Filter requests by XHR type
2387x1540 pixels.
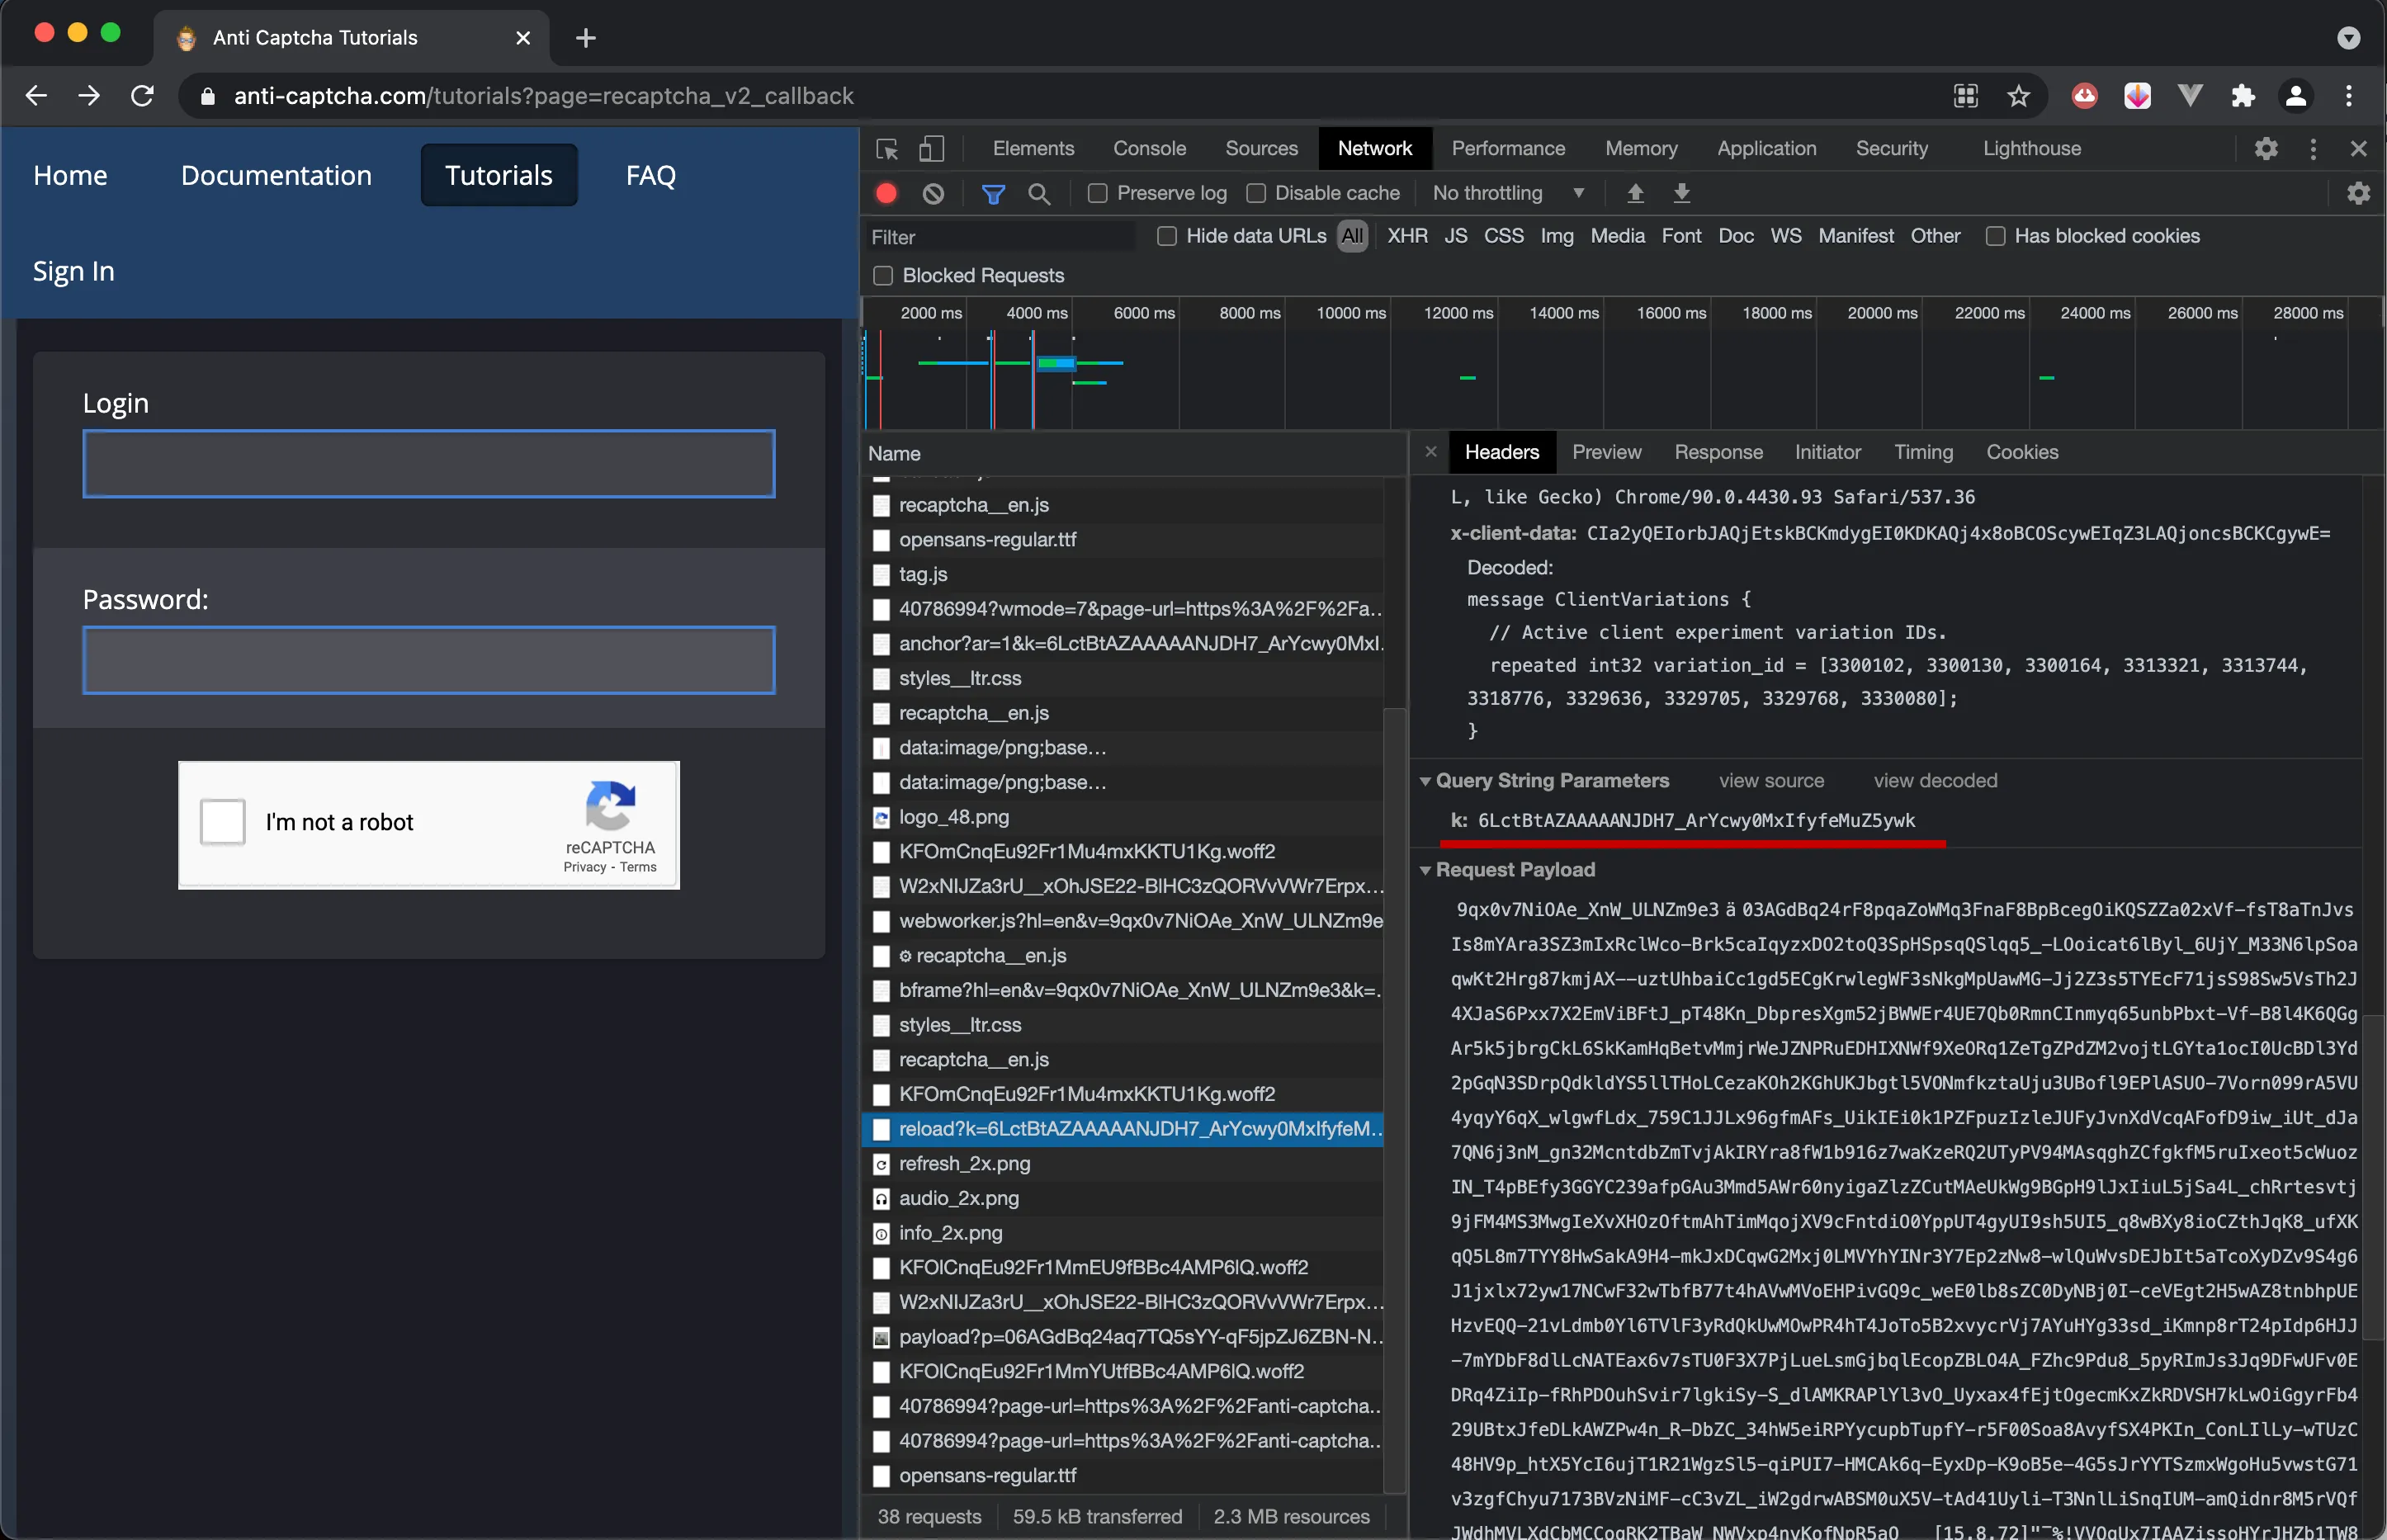coord(1407,236)
